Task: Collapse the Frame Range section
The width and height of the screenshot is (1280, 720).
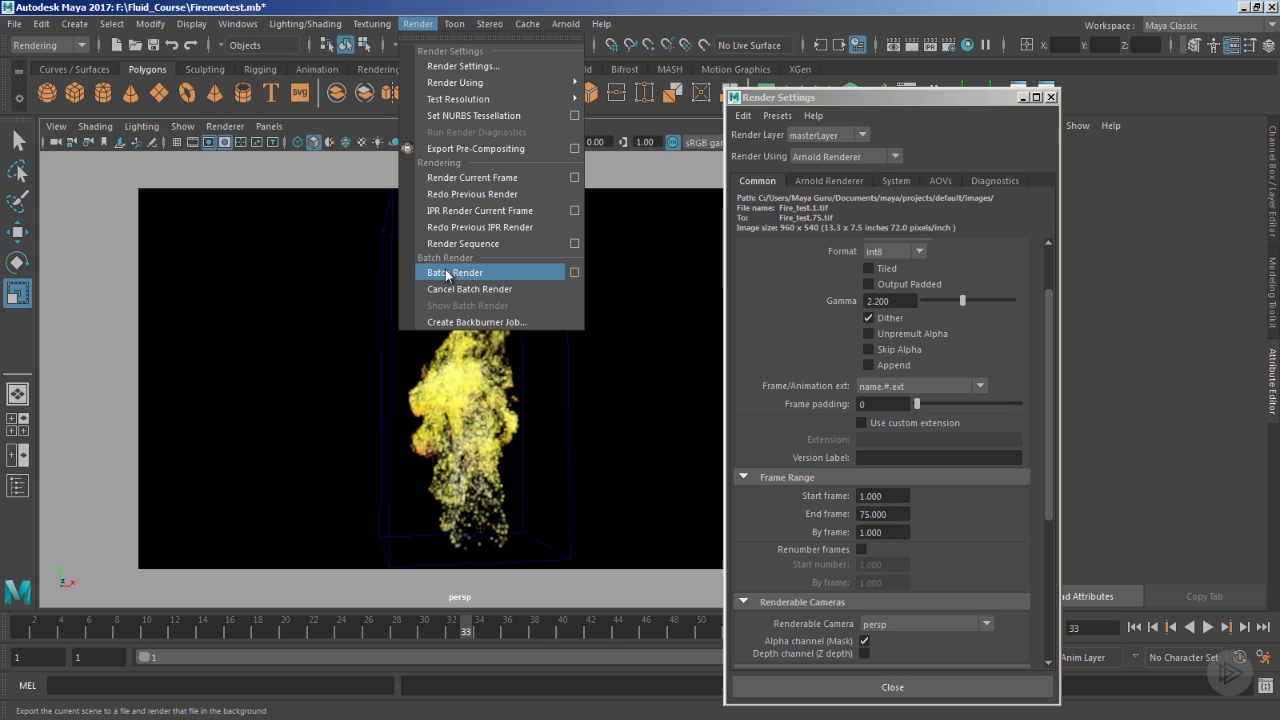Action: click(x=743, y=477)
